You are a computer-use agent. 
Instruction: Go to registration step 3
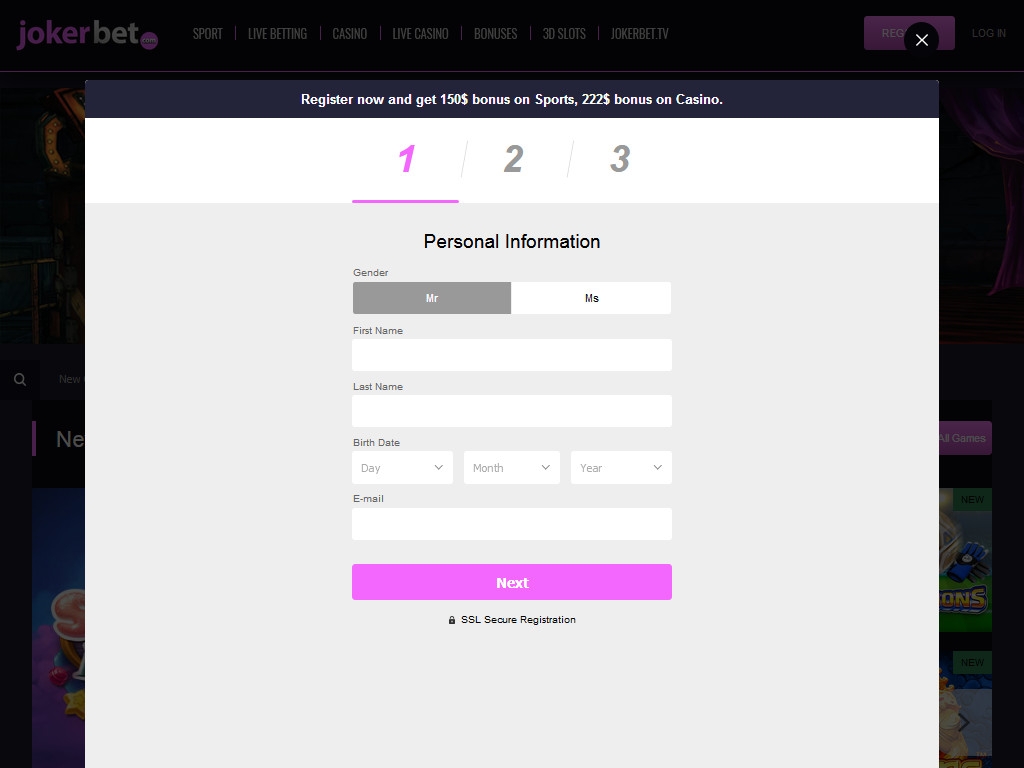(620, 159)
